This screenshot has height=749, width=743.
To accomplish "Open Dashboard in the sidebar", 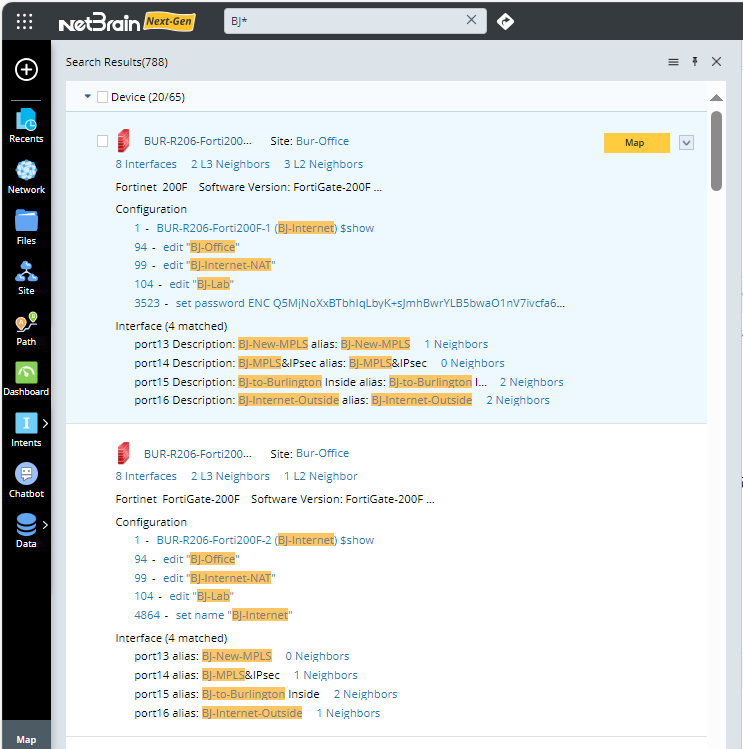I will click(26, 379).
